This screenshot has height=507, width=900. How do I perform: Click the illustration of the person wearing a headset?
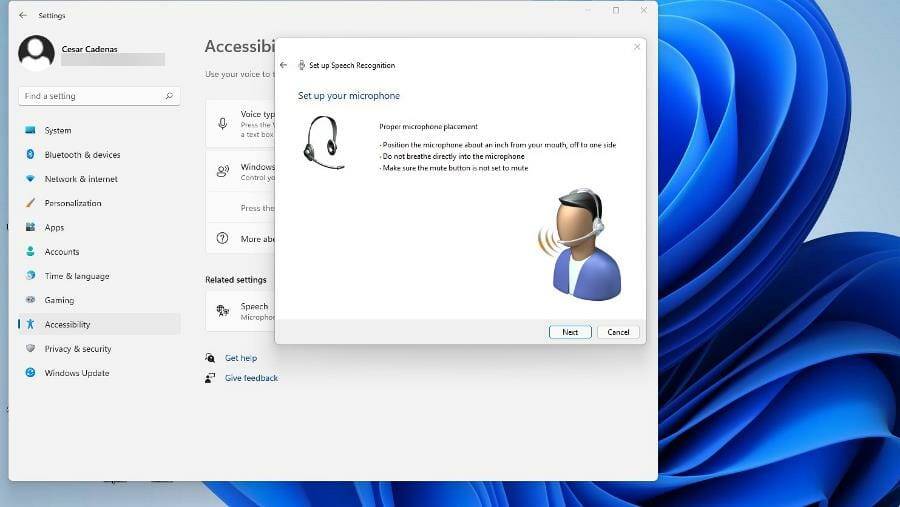tap(581, 244)
